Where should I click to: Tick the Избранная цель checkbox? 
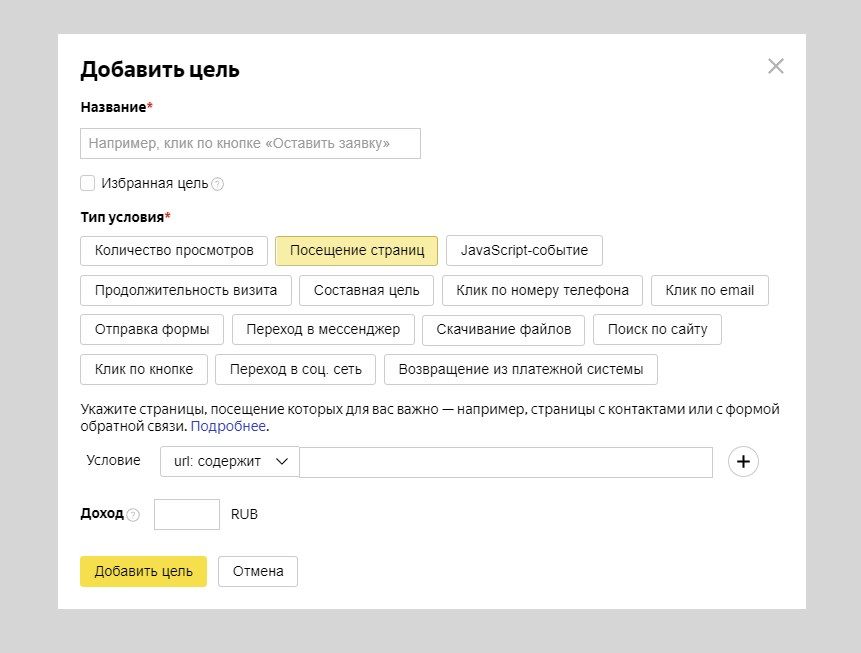[88, 183]
